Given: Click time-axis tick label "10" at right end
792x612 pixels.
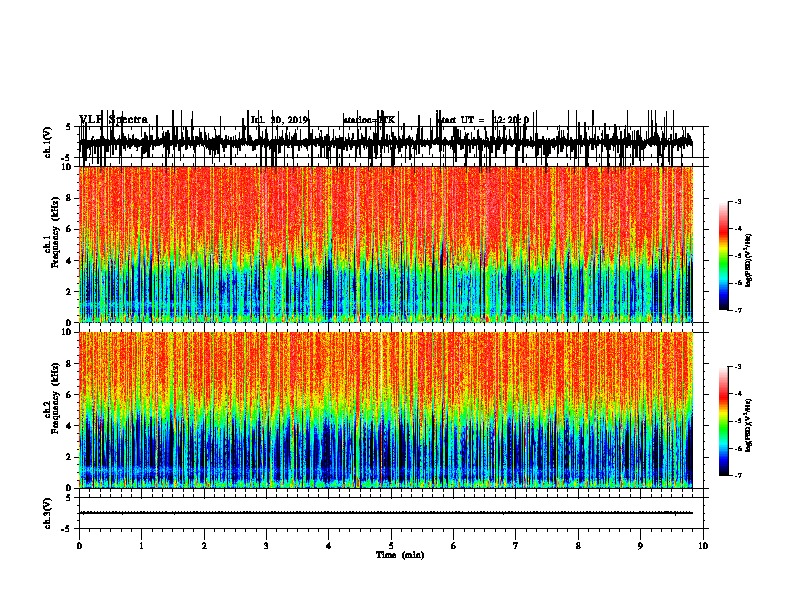Looking at the screenshot, I should [703, 546].
